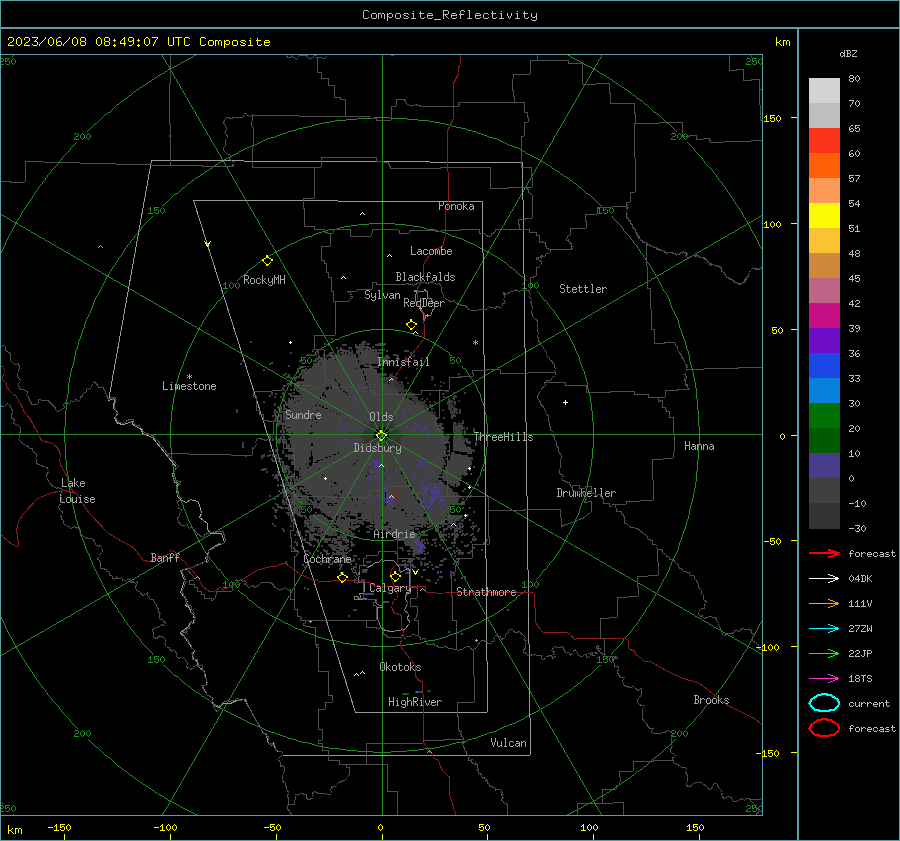Image resolution: width=900 pixels, height=841 pixels.
Task: Click the red forecast arrow legend icon
Action: (824, 553)
